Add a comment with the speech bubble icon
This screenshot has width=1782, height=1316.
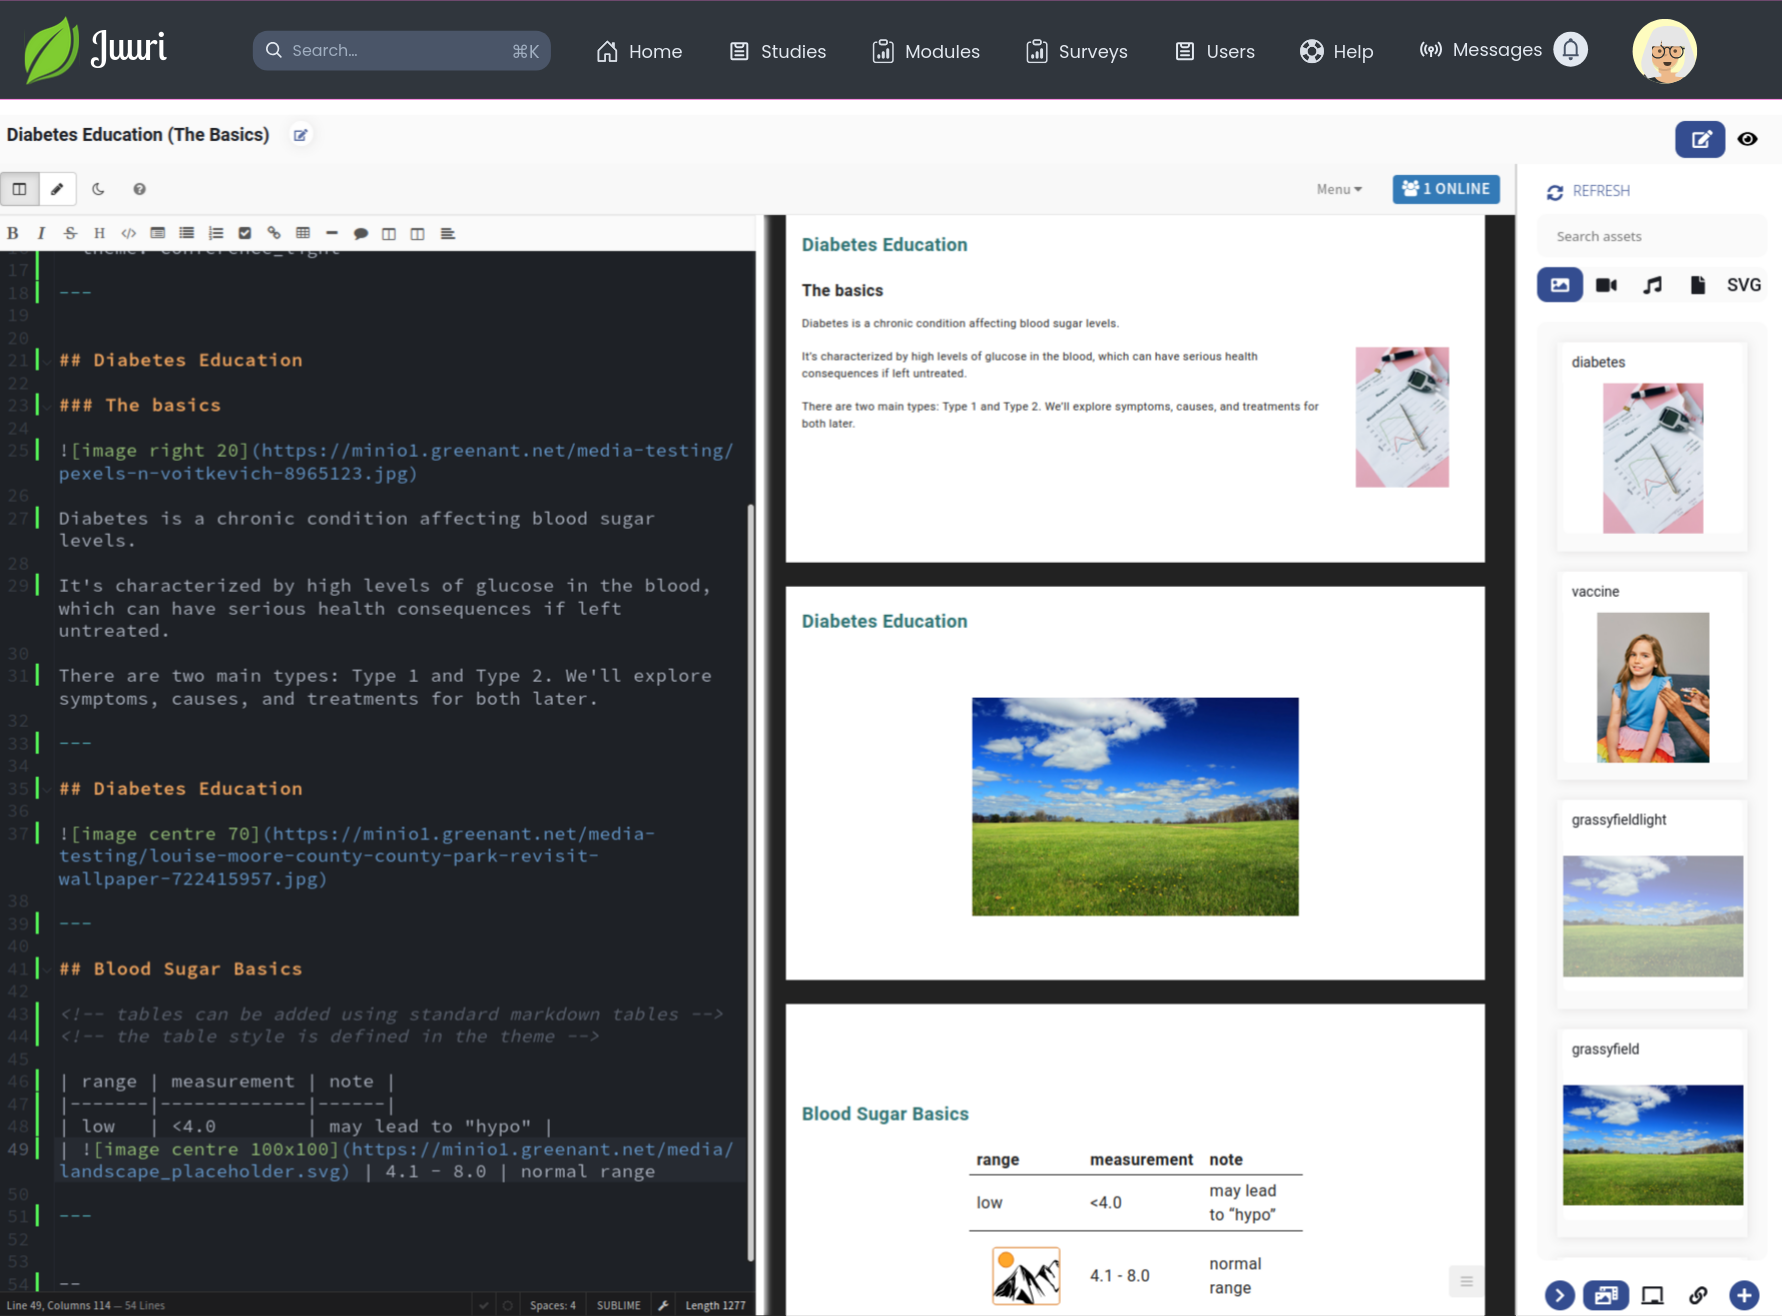pyautogui.click(x=361, y=233)
